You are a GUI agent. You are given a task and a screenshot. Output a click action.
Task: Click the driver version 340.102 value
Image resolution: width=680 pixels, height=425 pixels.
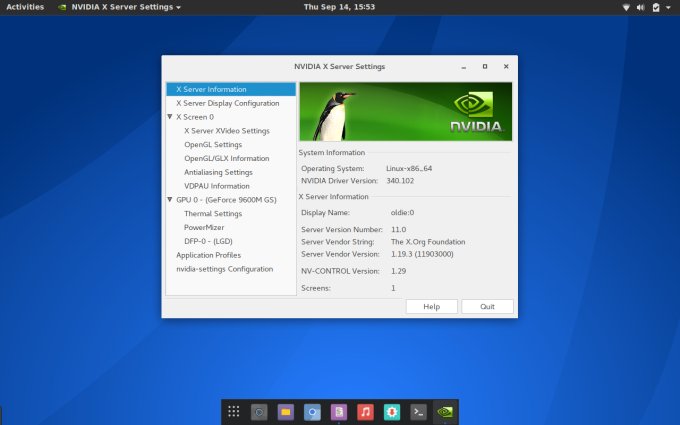coord(400,181)
